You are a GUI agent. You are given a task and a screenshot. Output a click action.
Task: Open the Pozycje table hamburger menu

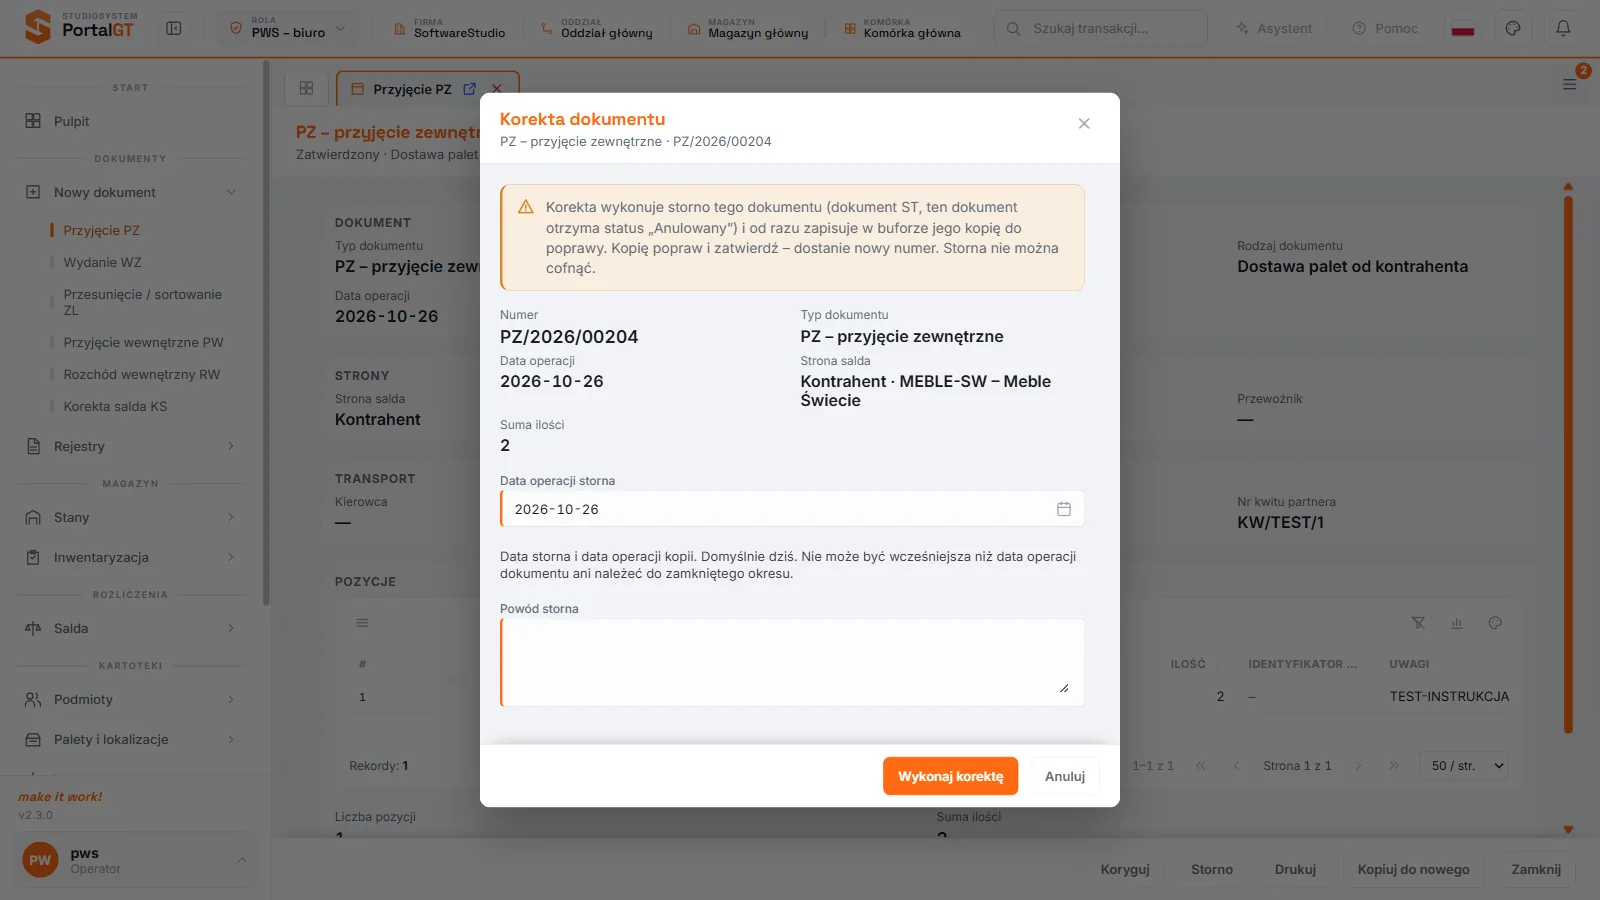click(362, 623)
